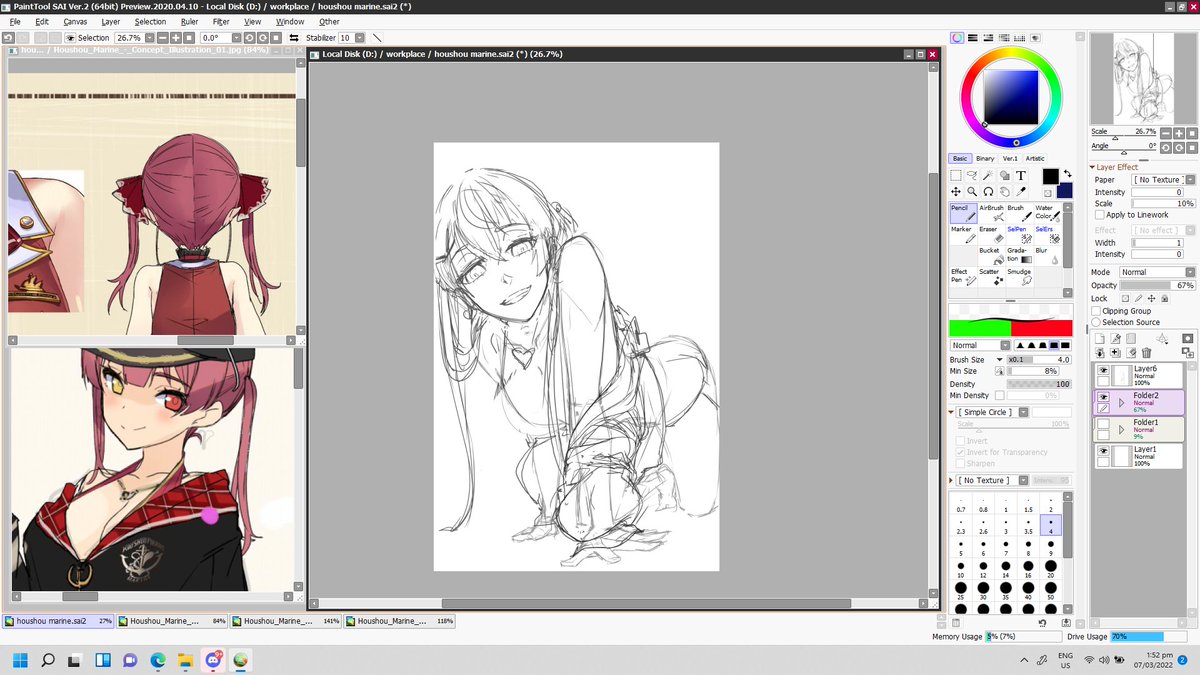Screen dimensions: 1200x675
Task: Swap foreground and background colors
Action: click(1066, 172)
